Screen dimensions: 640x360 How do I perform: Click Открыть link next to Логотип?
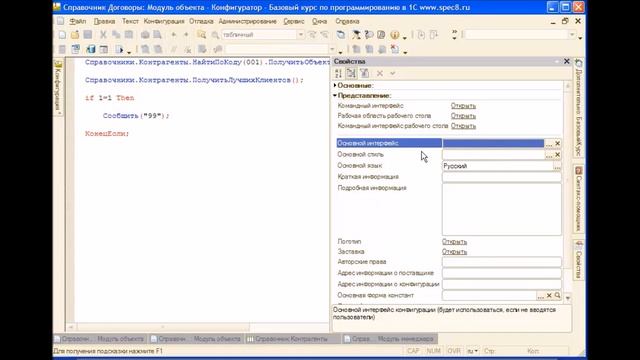[454, 242]
